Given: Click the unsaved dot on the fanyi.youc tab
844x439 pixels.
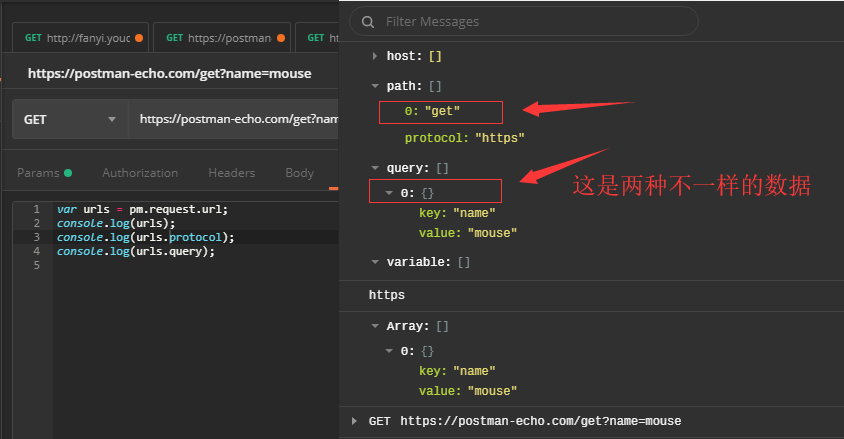Looking at the screenshot, I should [x=139, y=38].
